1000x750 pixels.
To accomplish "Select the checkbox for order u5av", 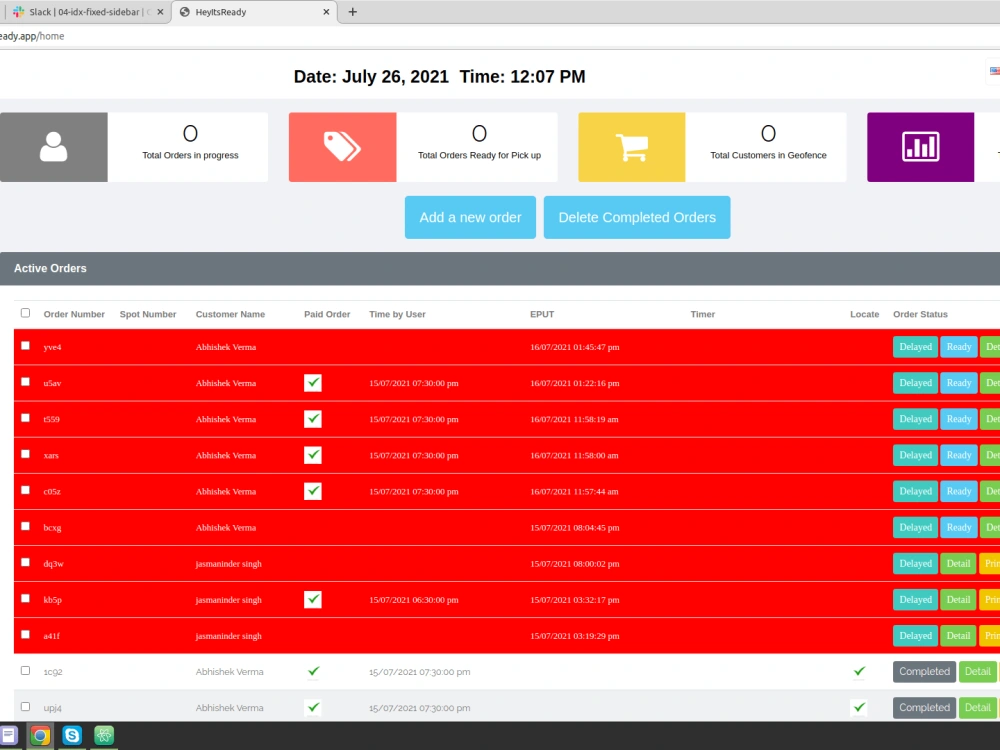I will click(26, 382).
